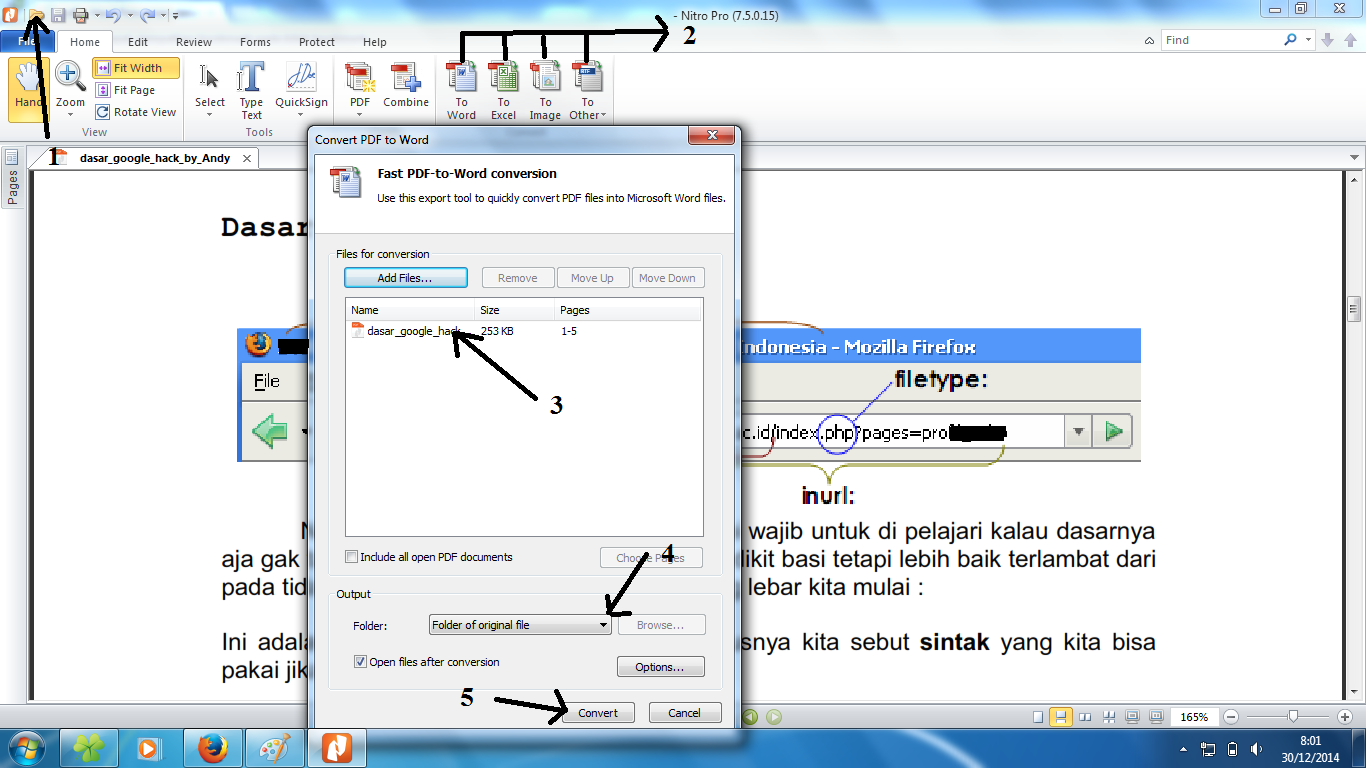Open the File menu tab
The height and width of the screenshot is (768, 1366).
point(26,42)
